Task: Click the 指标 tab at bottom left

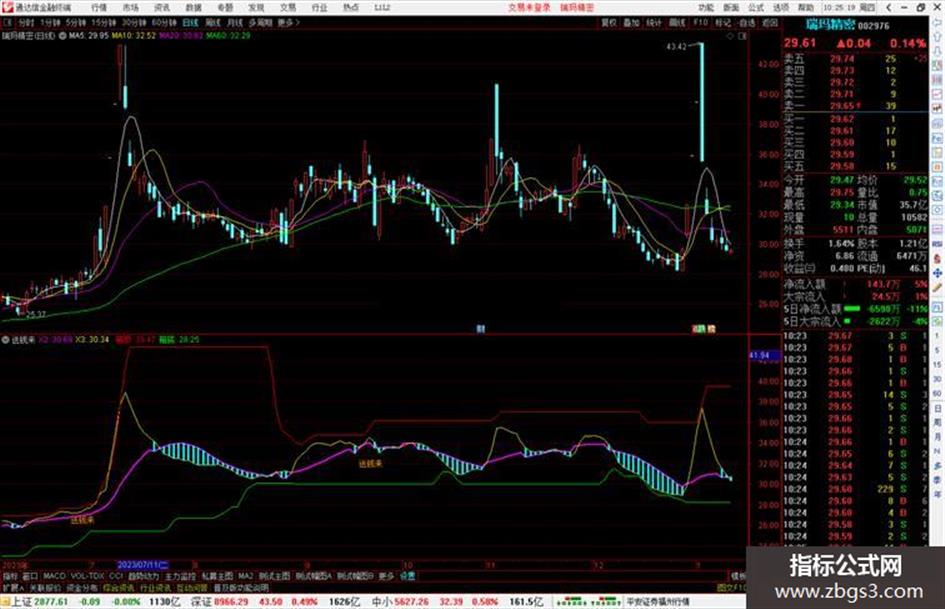Action: (x=10, y=576)
